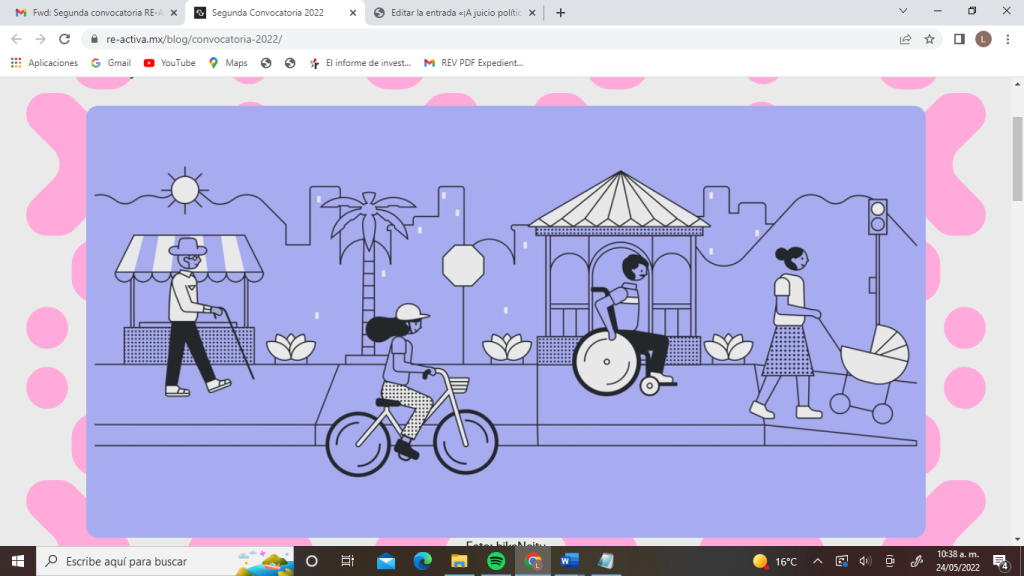The height and width of the screenshot is (576, 1024).
Task: Show hidden system tray icons
Action: [x=817, y=561]
